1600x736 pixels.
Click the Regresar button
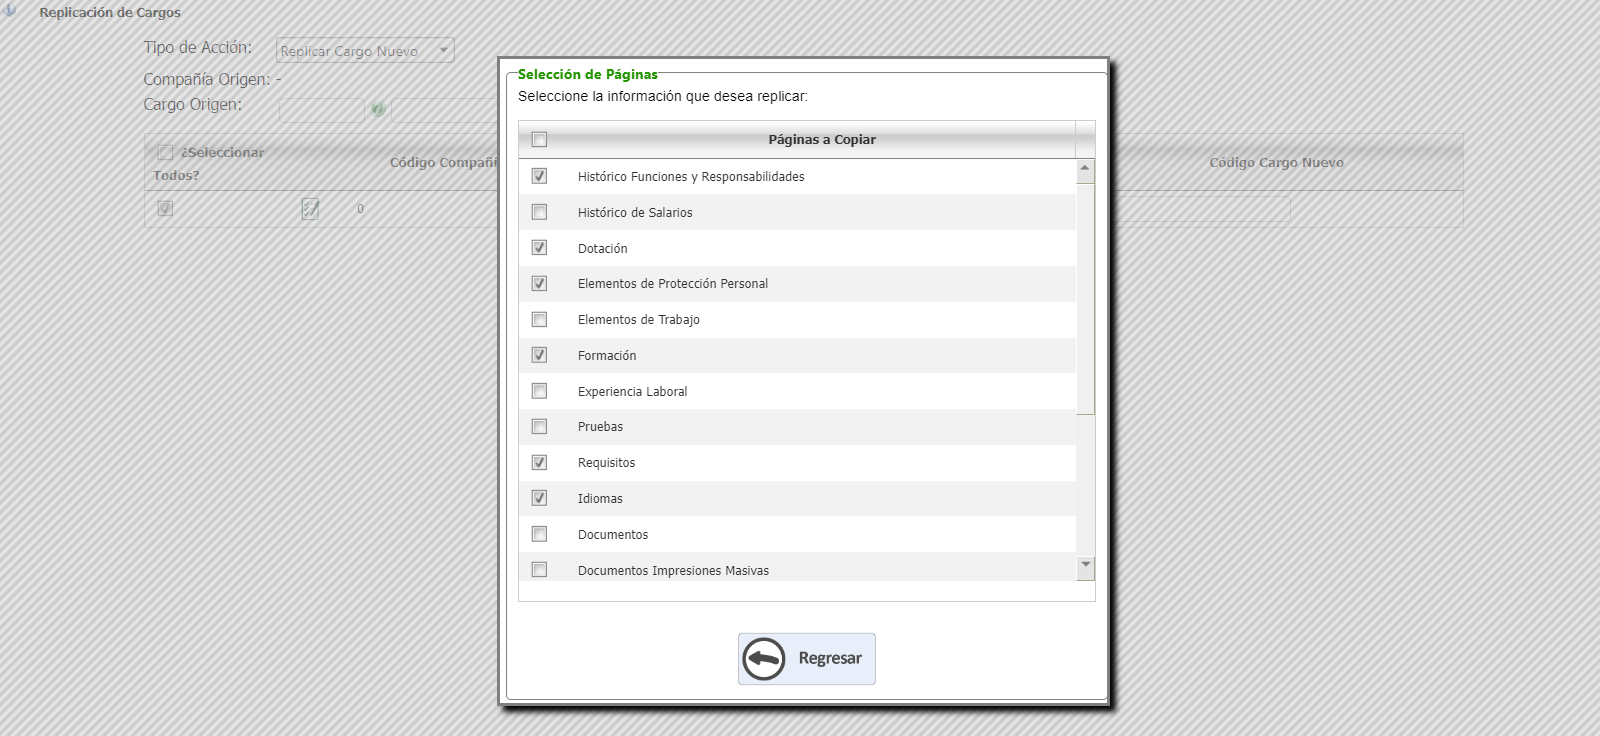pyautogui.click(x=807, y=659)
